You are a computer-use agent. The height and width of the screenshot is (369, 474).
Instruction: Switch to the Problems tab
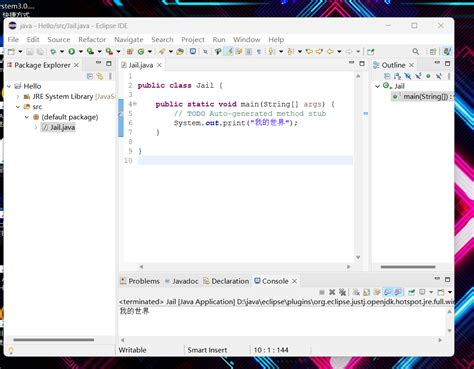[x=140, y=281]
